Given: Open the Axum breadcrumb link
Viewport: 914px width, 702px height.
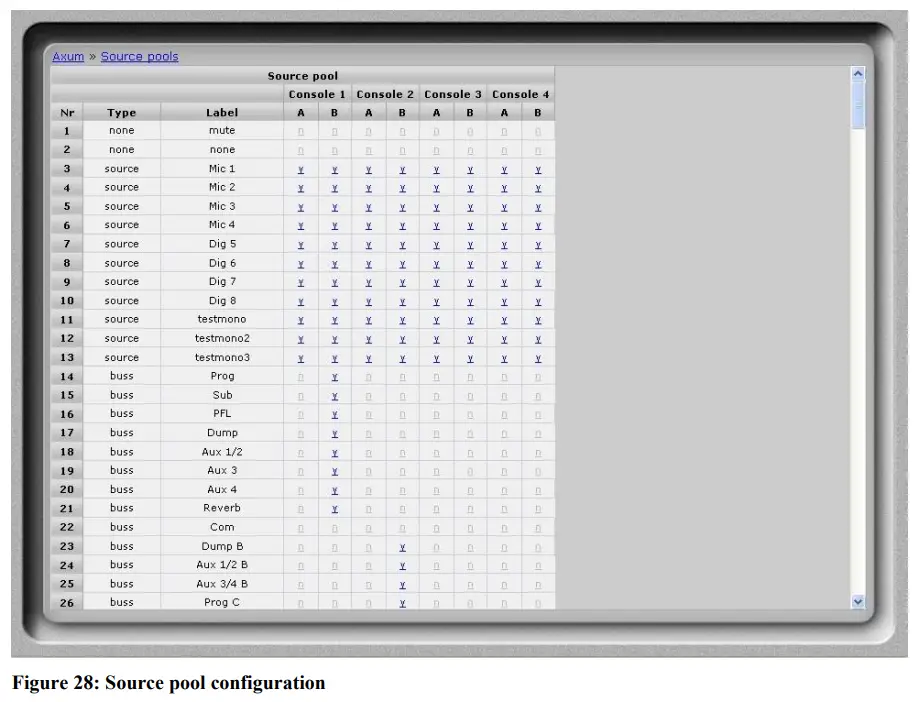Looking at the screenshot, I should click(x=68, y=57).
